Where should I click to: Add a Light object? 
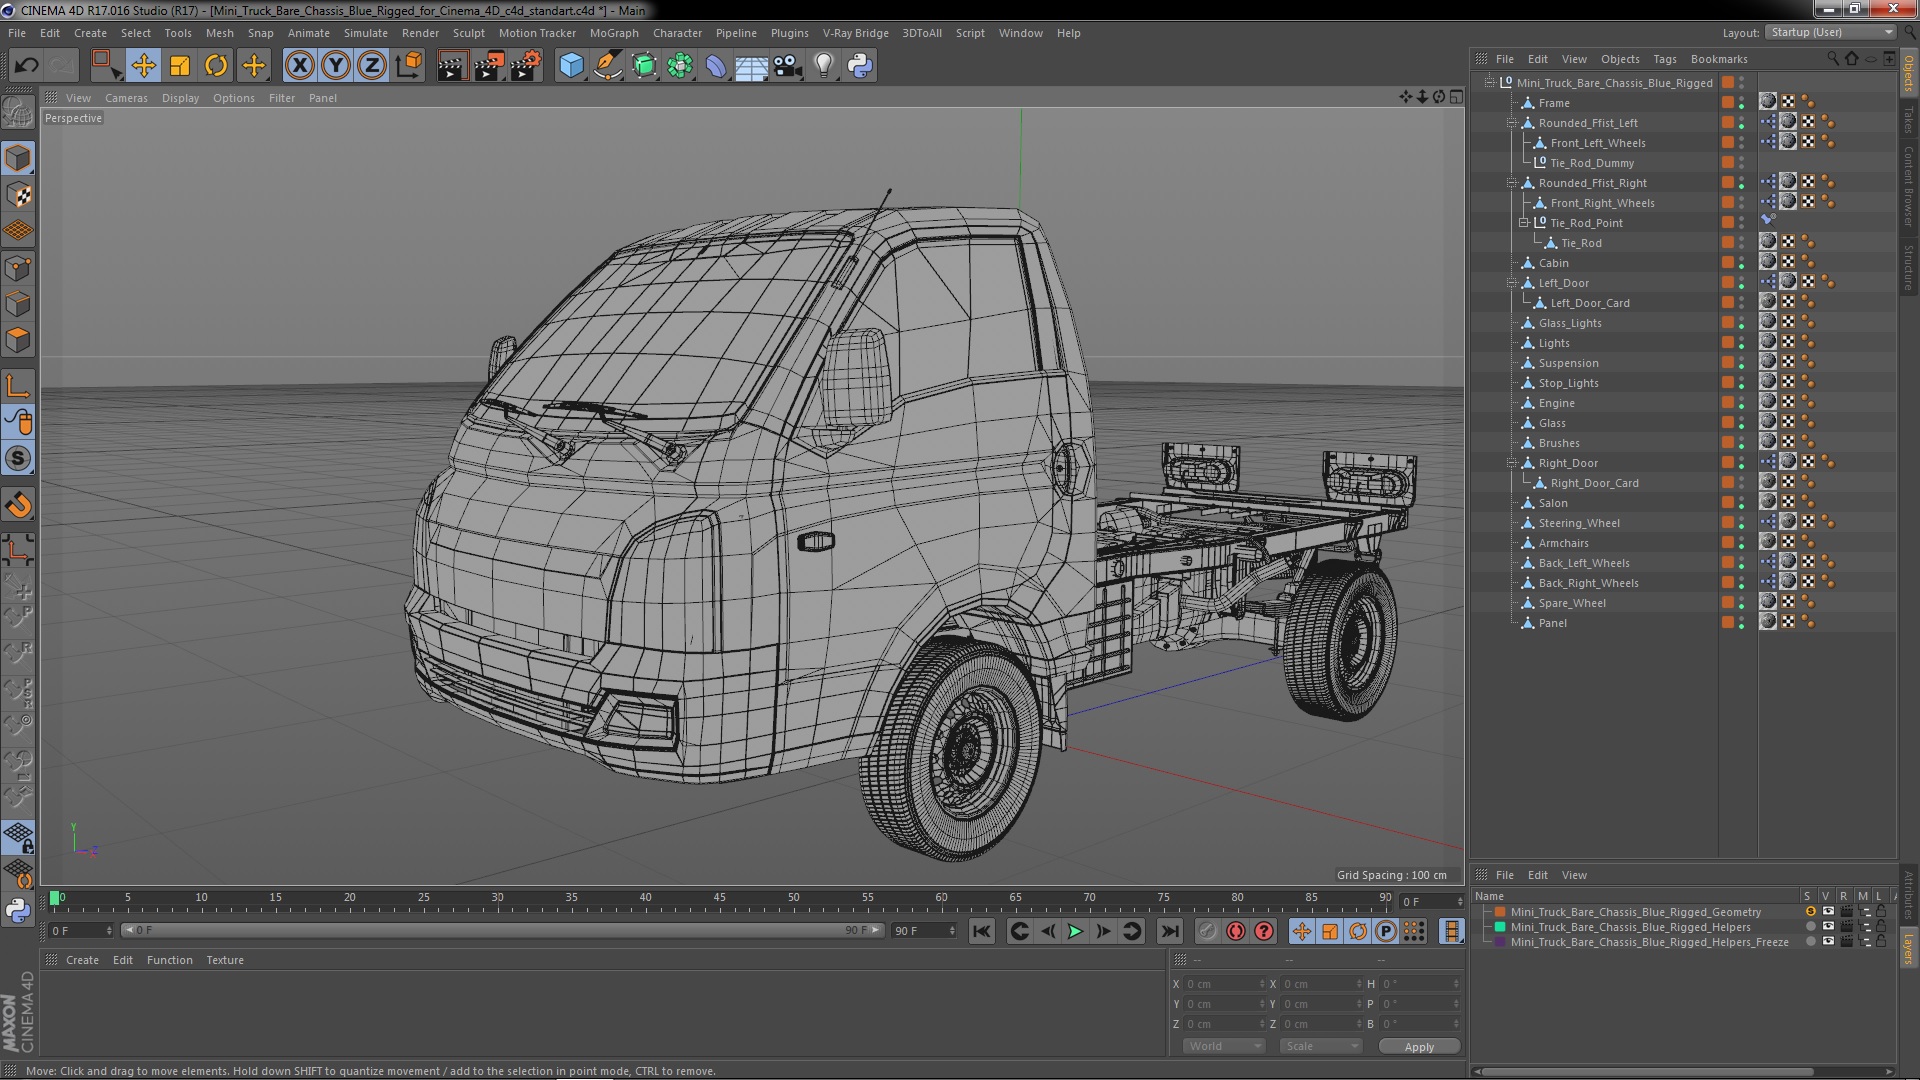click(823, 66)
